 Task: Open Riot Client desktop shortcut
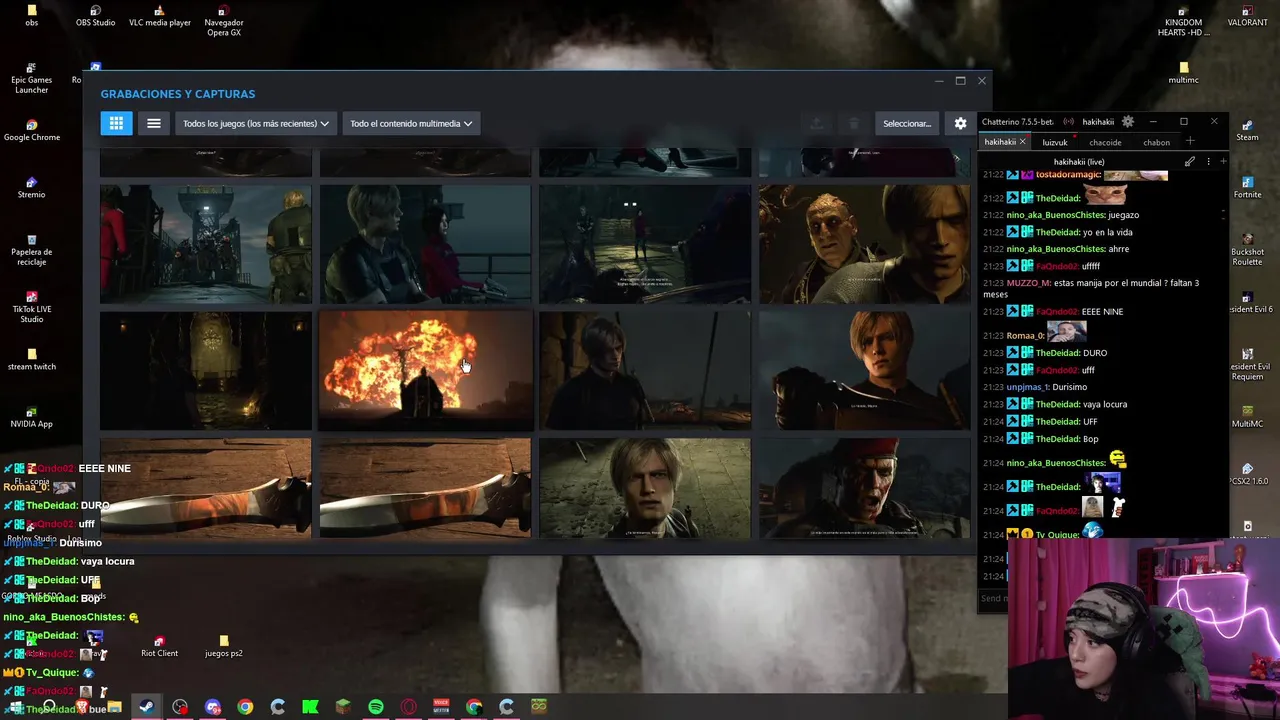click(x=159, y=647)
